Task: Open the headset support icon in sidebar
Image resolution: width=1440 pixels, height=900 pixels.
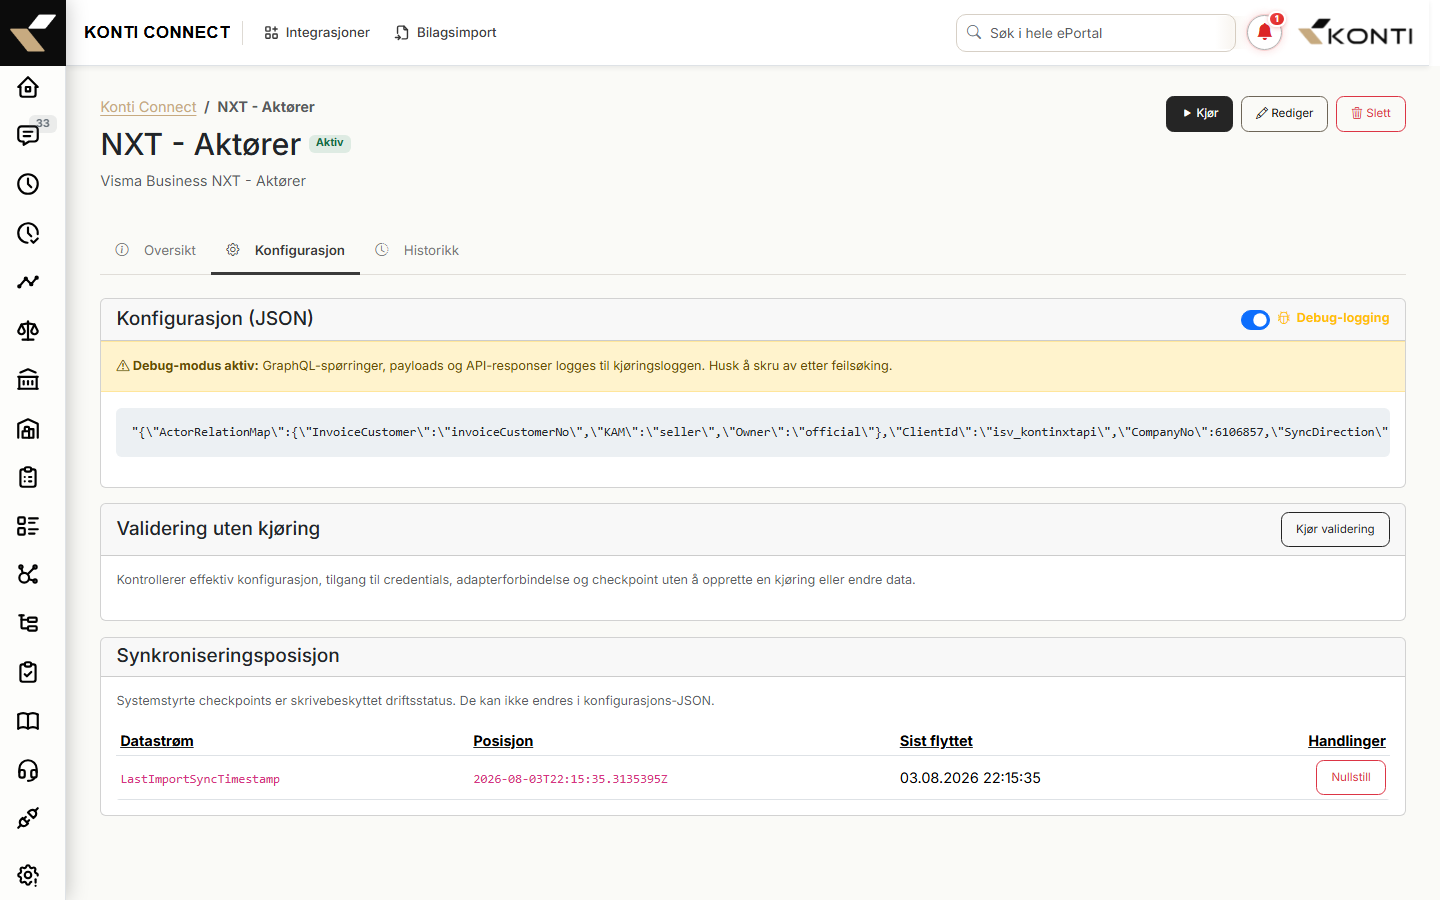Action: pyautogui.click(x=28, y=770)
